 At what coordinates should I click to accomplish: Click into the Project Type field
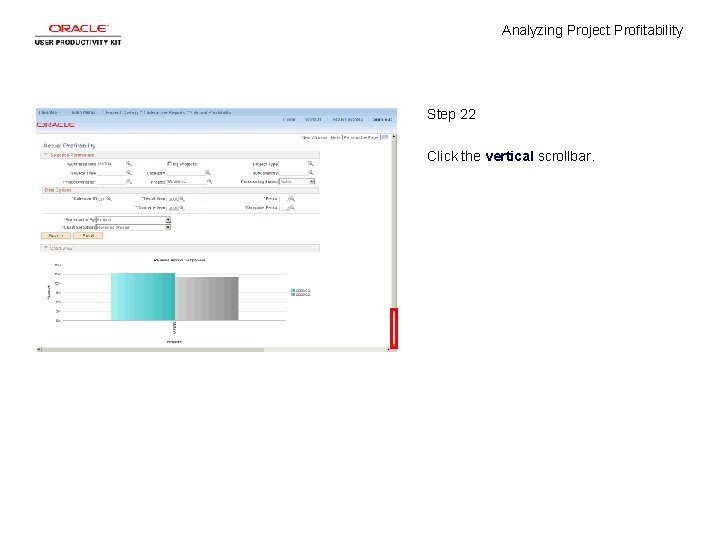(293, 163)
